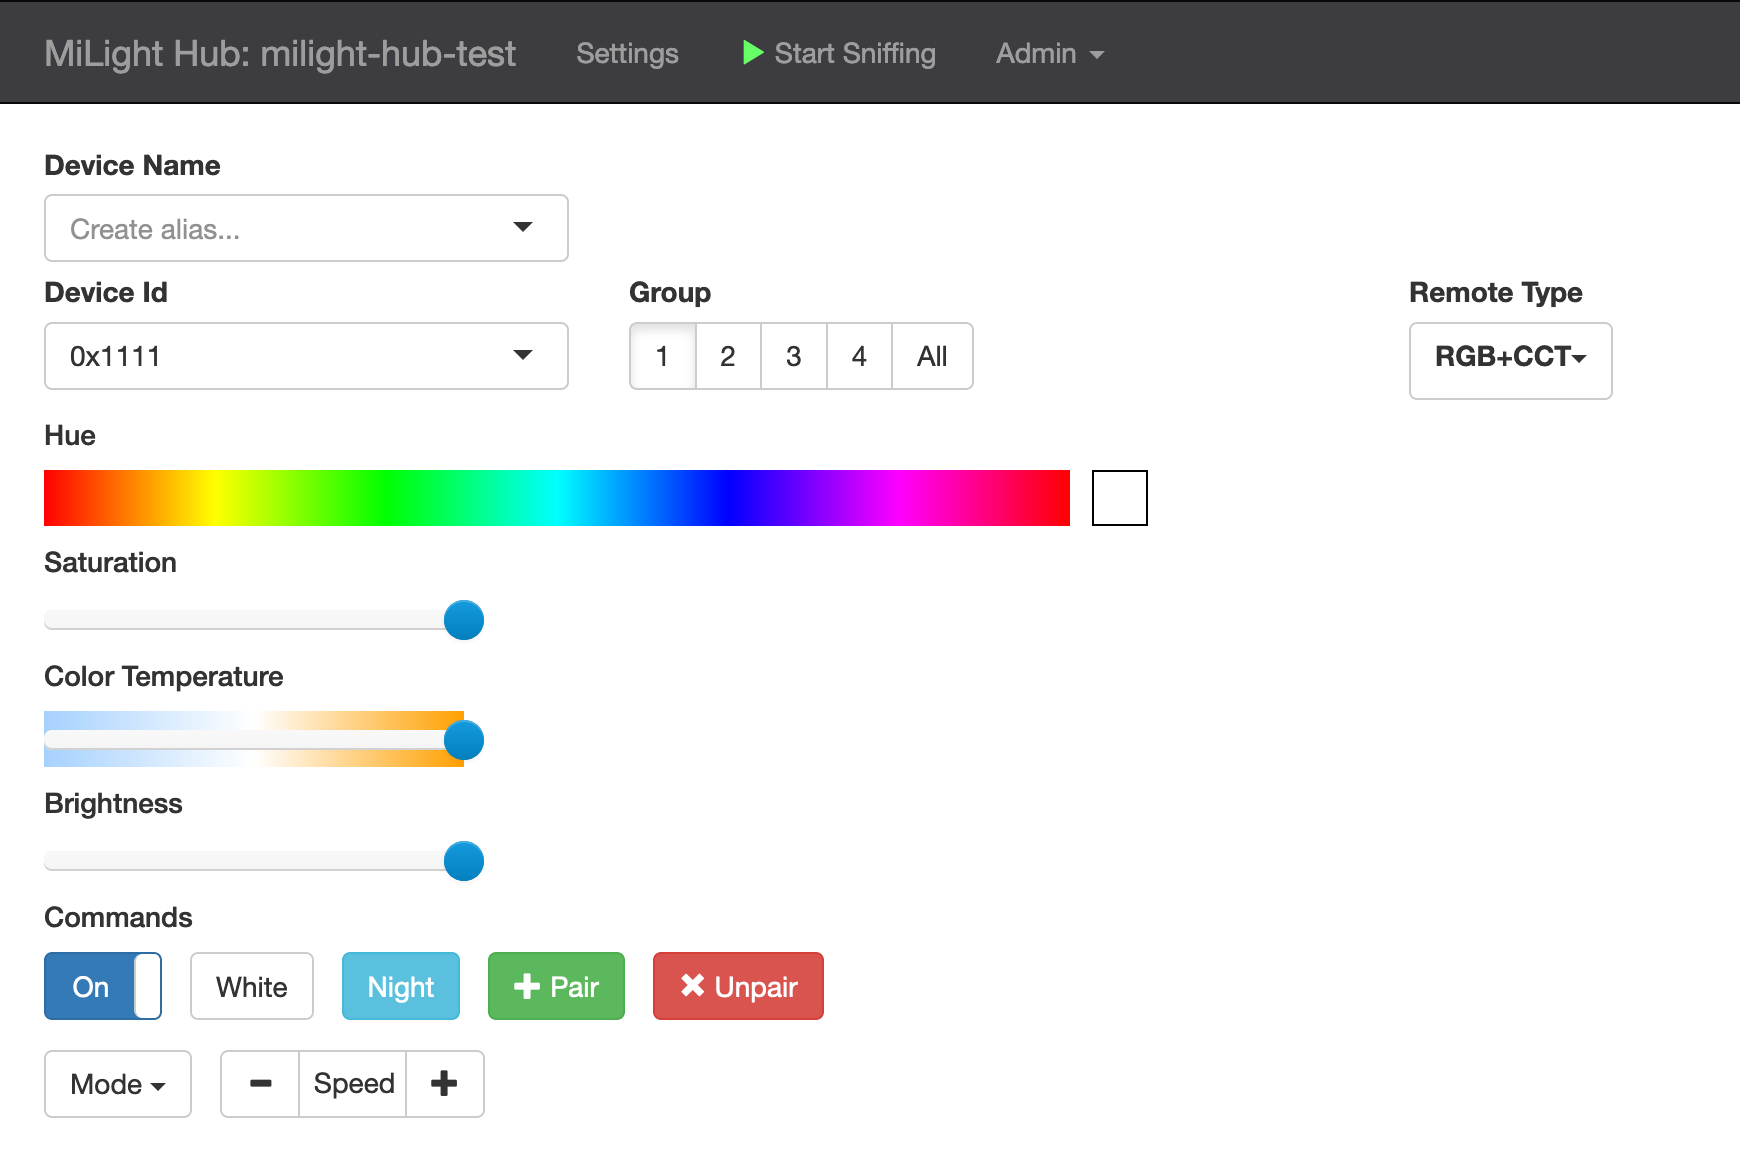Pick a color on the Hue bar
Image resolution: width=1740 pixels, height=1166 pixels.
[557, 498]
